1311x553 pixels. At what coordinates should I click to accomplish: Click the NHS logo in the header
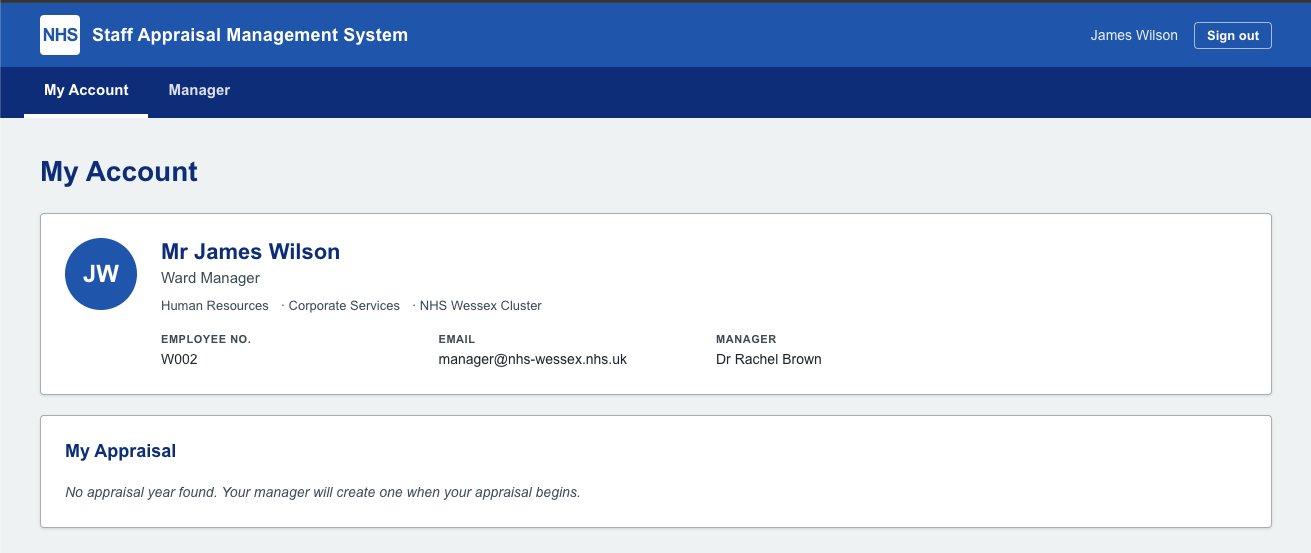(60, 35)
